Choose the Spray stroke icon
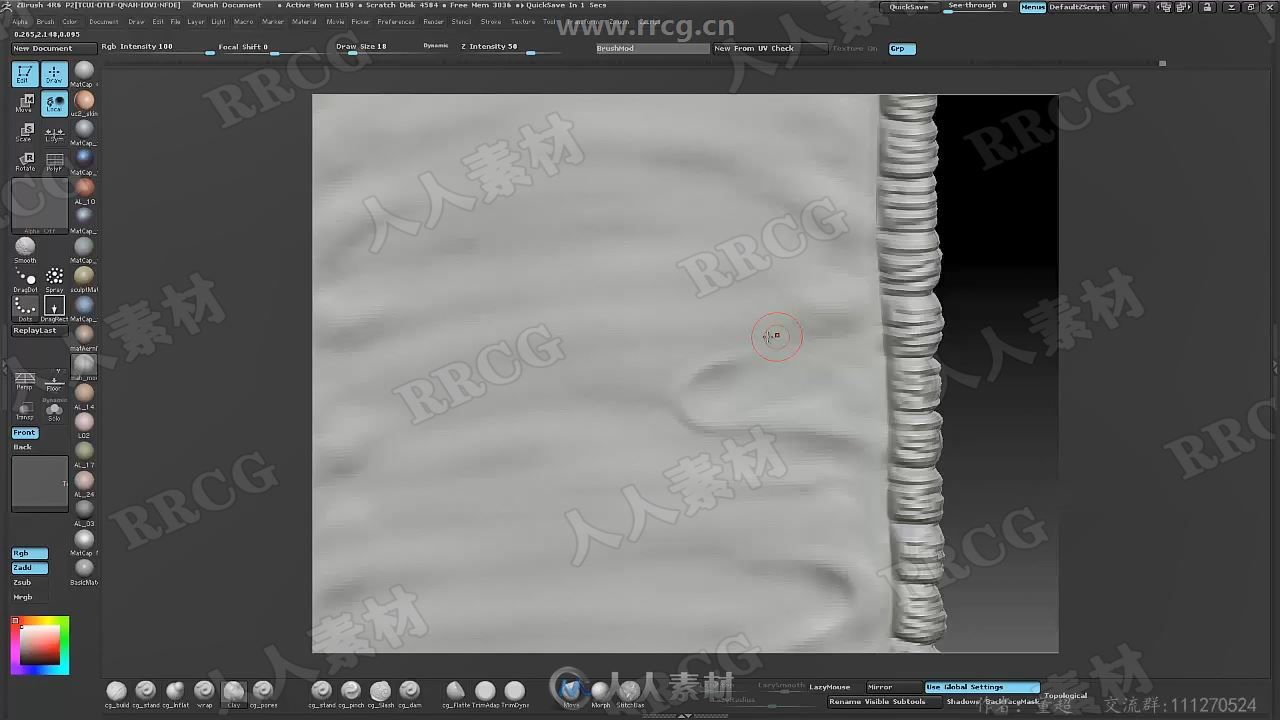Image resolution: width=1280 pixels, height=720 pixels. click(54, 280)
